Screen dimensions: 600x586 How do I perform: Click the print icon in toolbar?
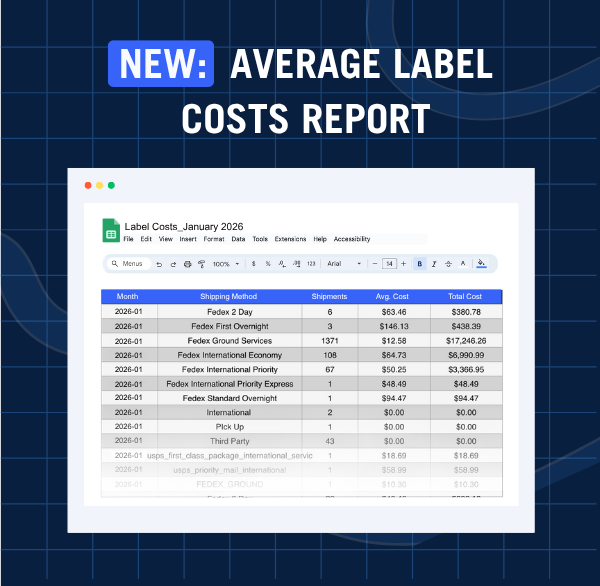tap(188, 264)
